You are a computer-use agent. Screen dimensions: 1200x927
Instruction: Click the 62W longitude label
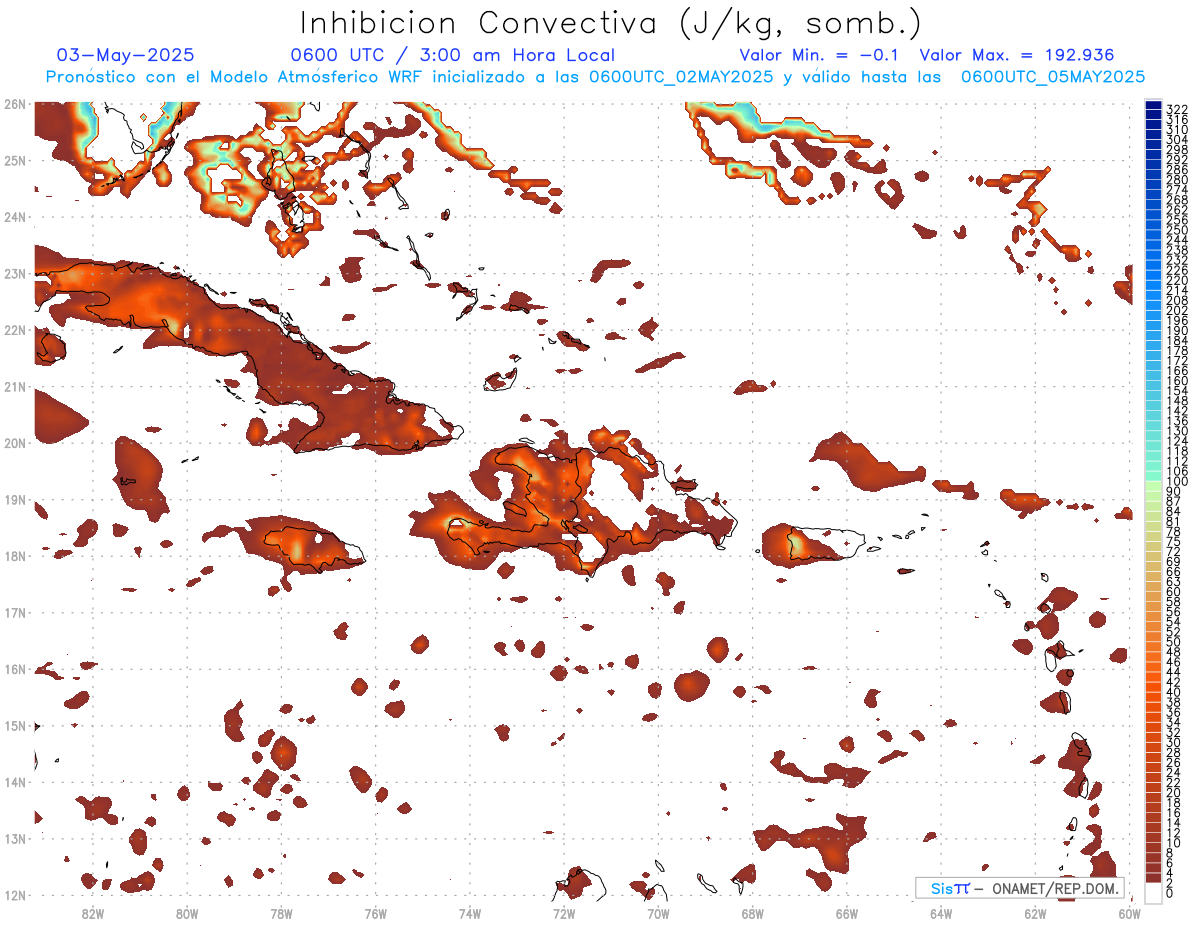[x=1035, y=913]
